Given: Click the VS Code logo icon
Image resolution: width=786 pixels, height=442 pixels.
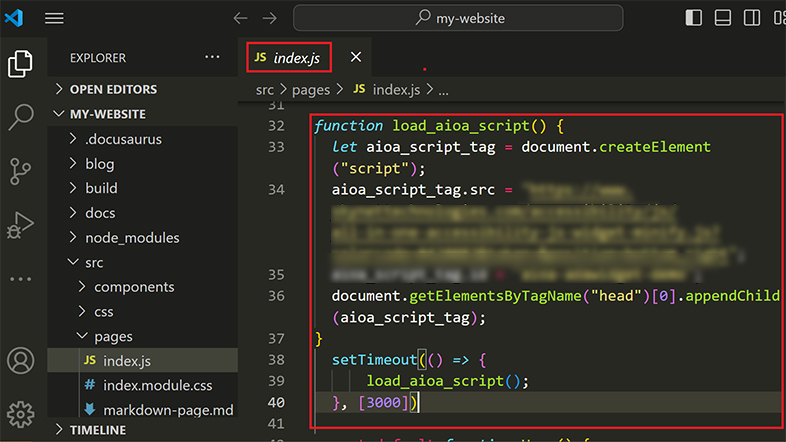Looking at the screenshot, I should click(14, 19).
